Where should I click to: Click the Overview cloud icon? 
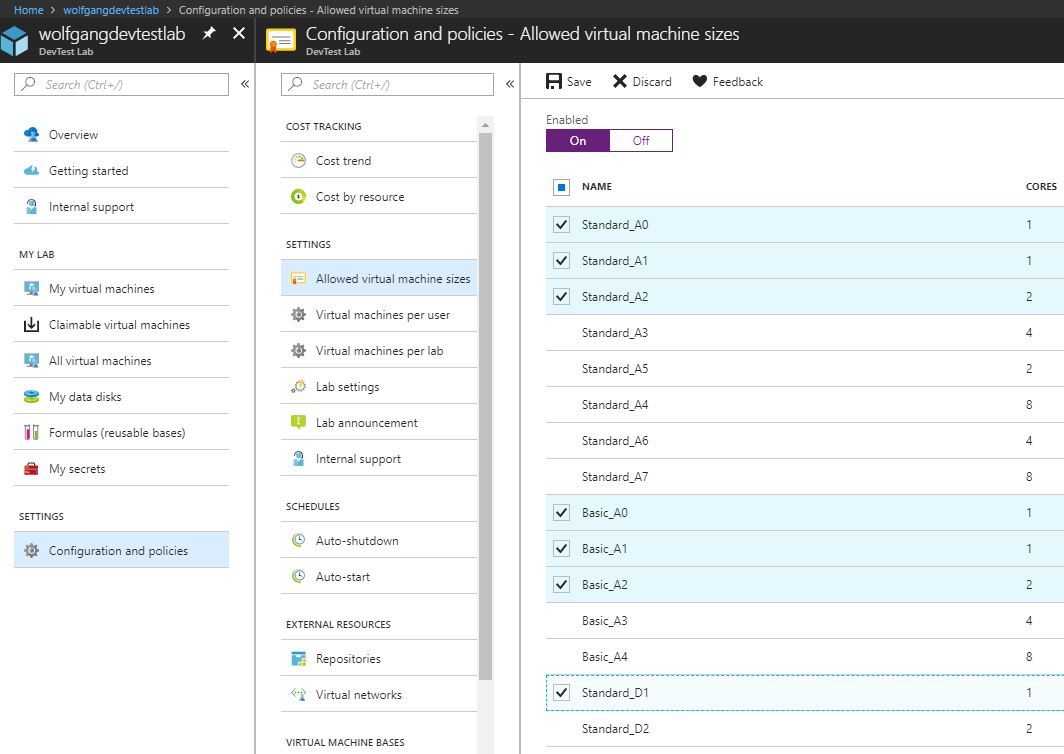point(31,134)
